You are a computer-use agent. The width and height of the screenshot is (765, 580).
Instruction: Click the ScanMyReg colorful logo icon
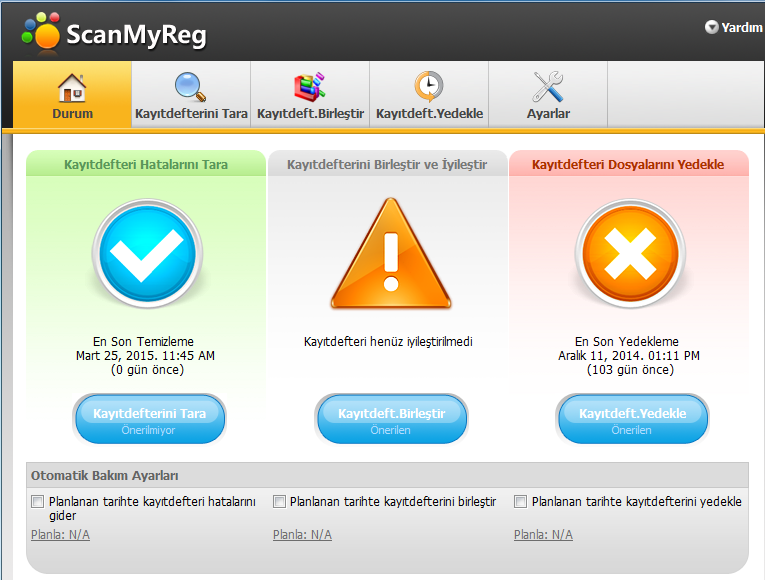click(40, 31)
